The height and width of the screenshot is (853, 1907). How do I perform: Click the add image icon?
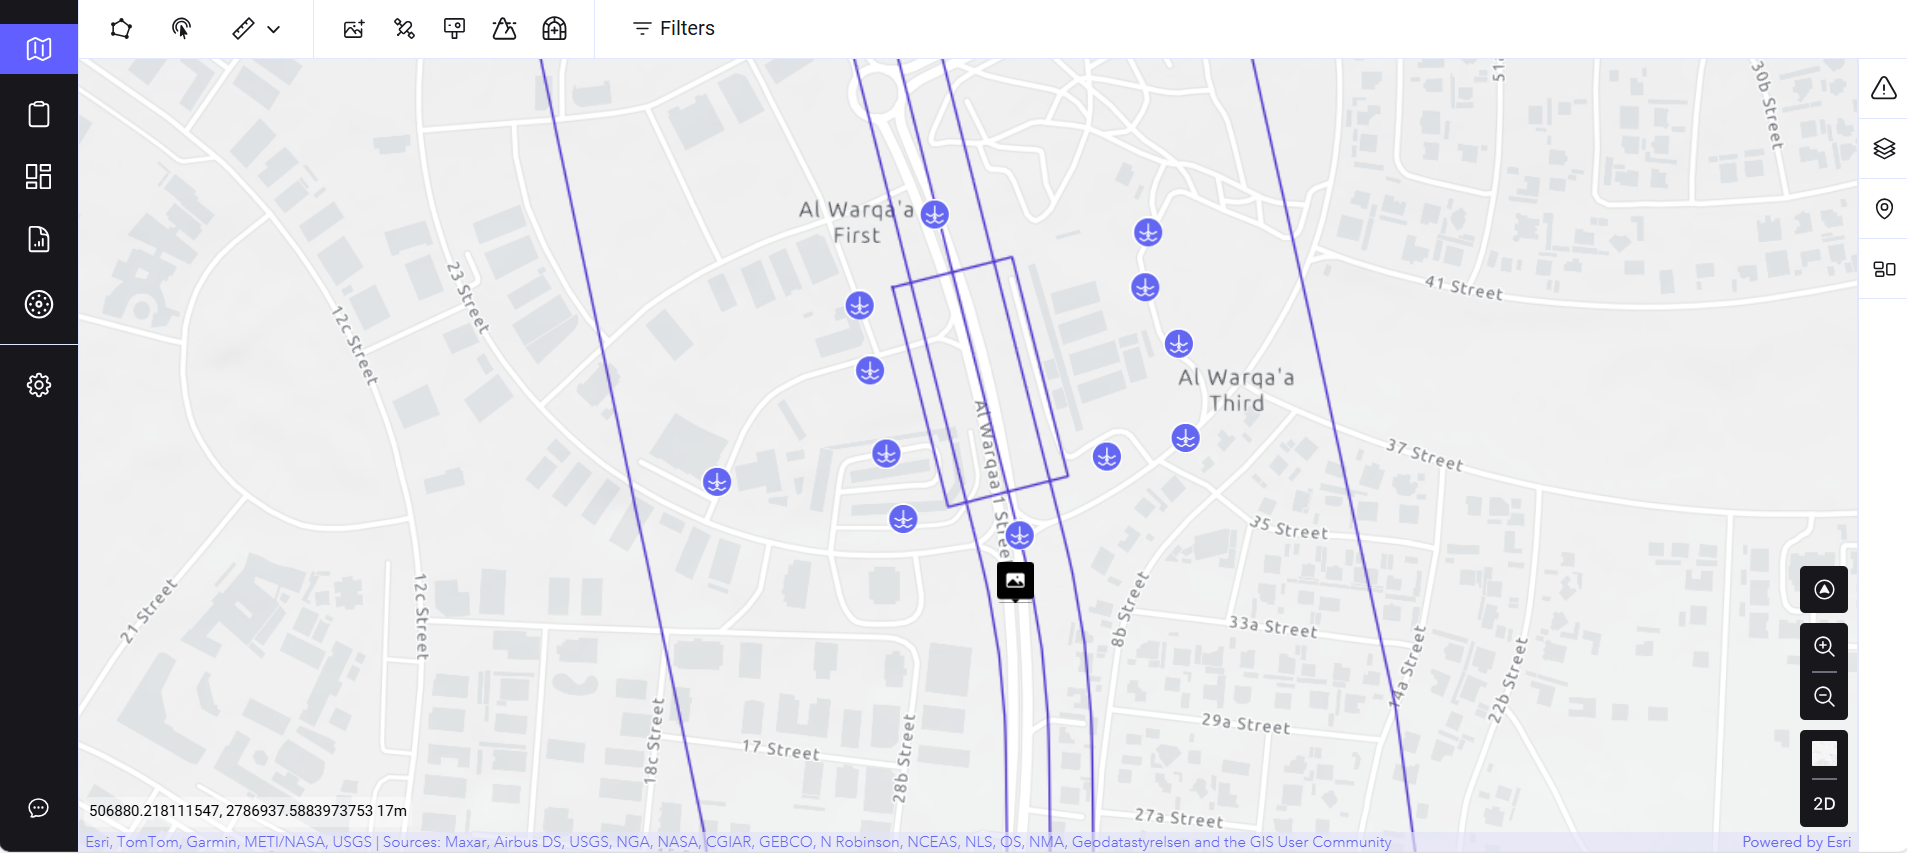pos(354,28)
